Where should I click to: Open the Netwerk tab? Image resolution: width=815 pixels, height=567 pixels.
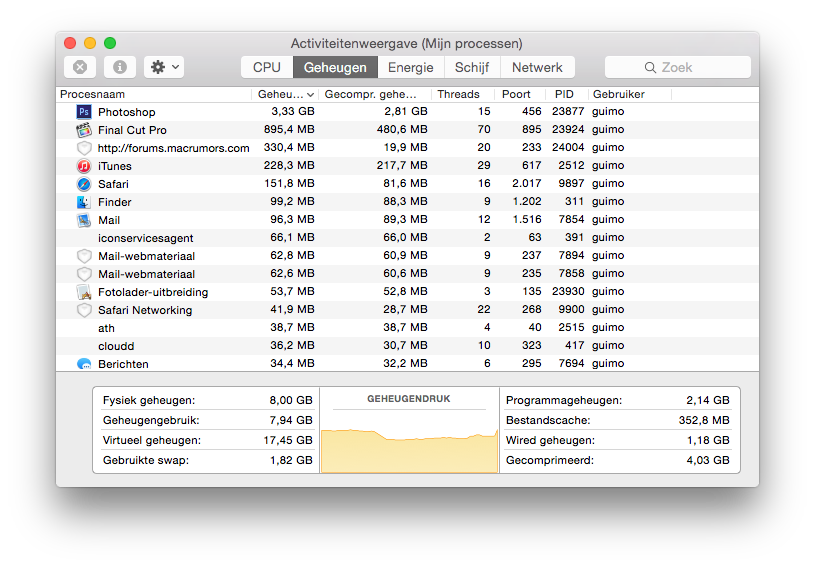coord(537,67)
